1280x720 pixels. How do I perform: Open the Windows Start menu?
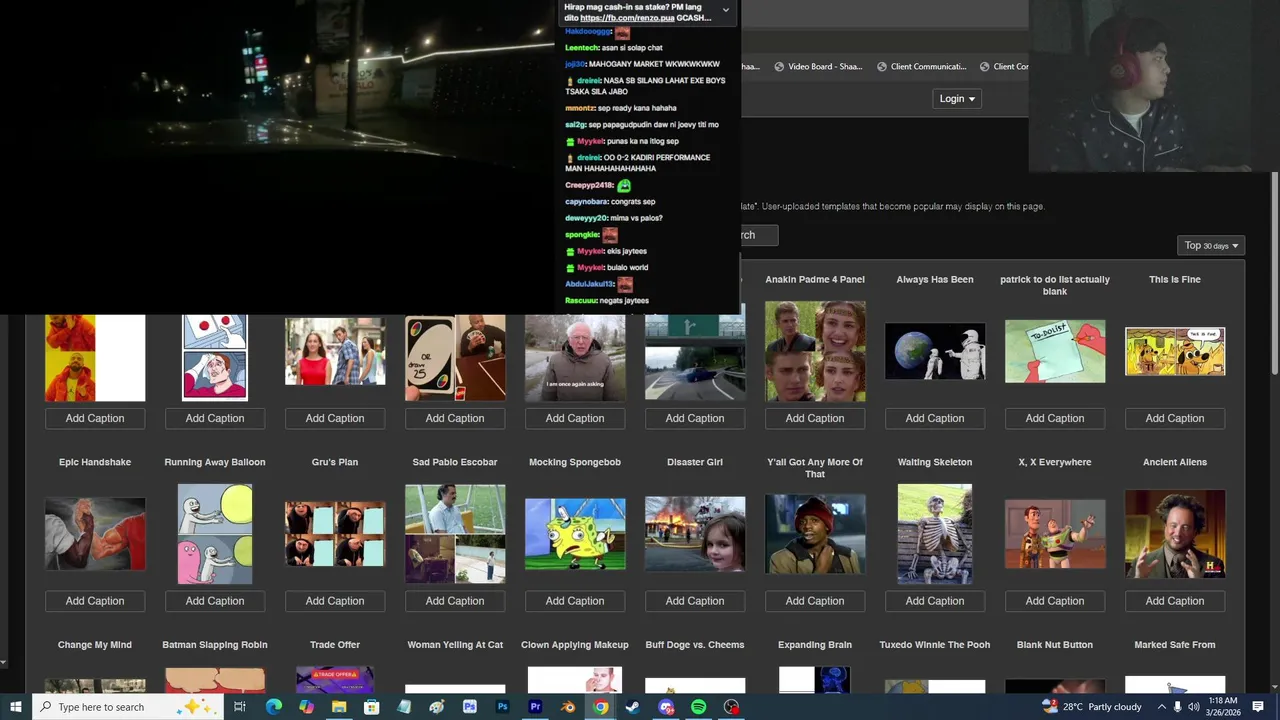click(15, 707)
